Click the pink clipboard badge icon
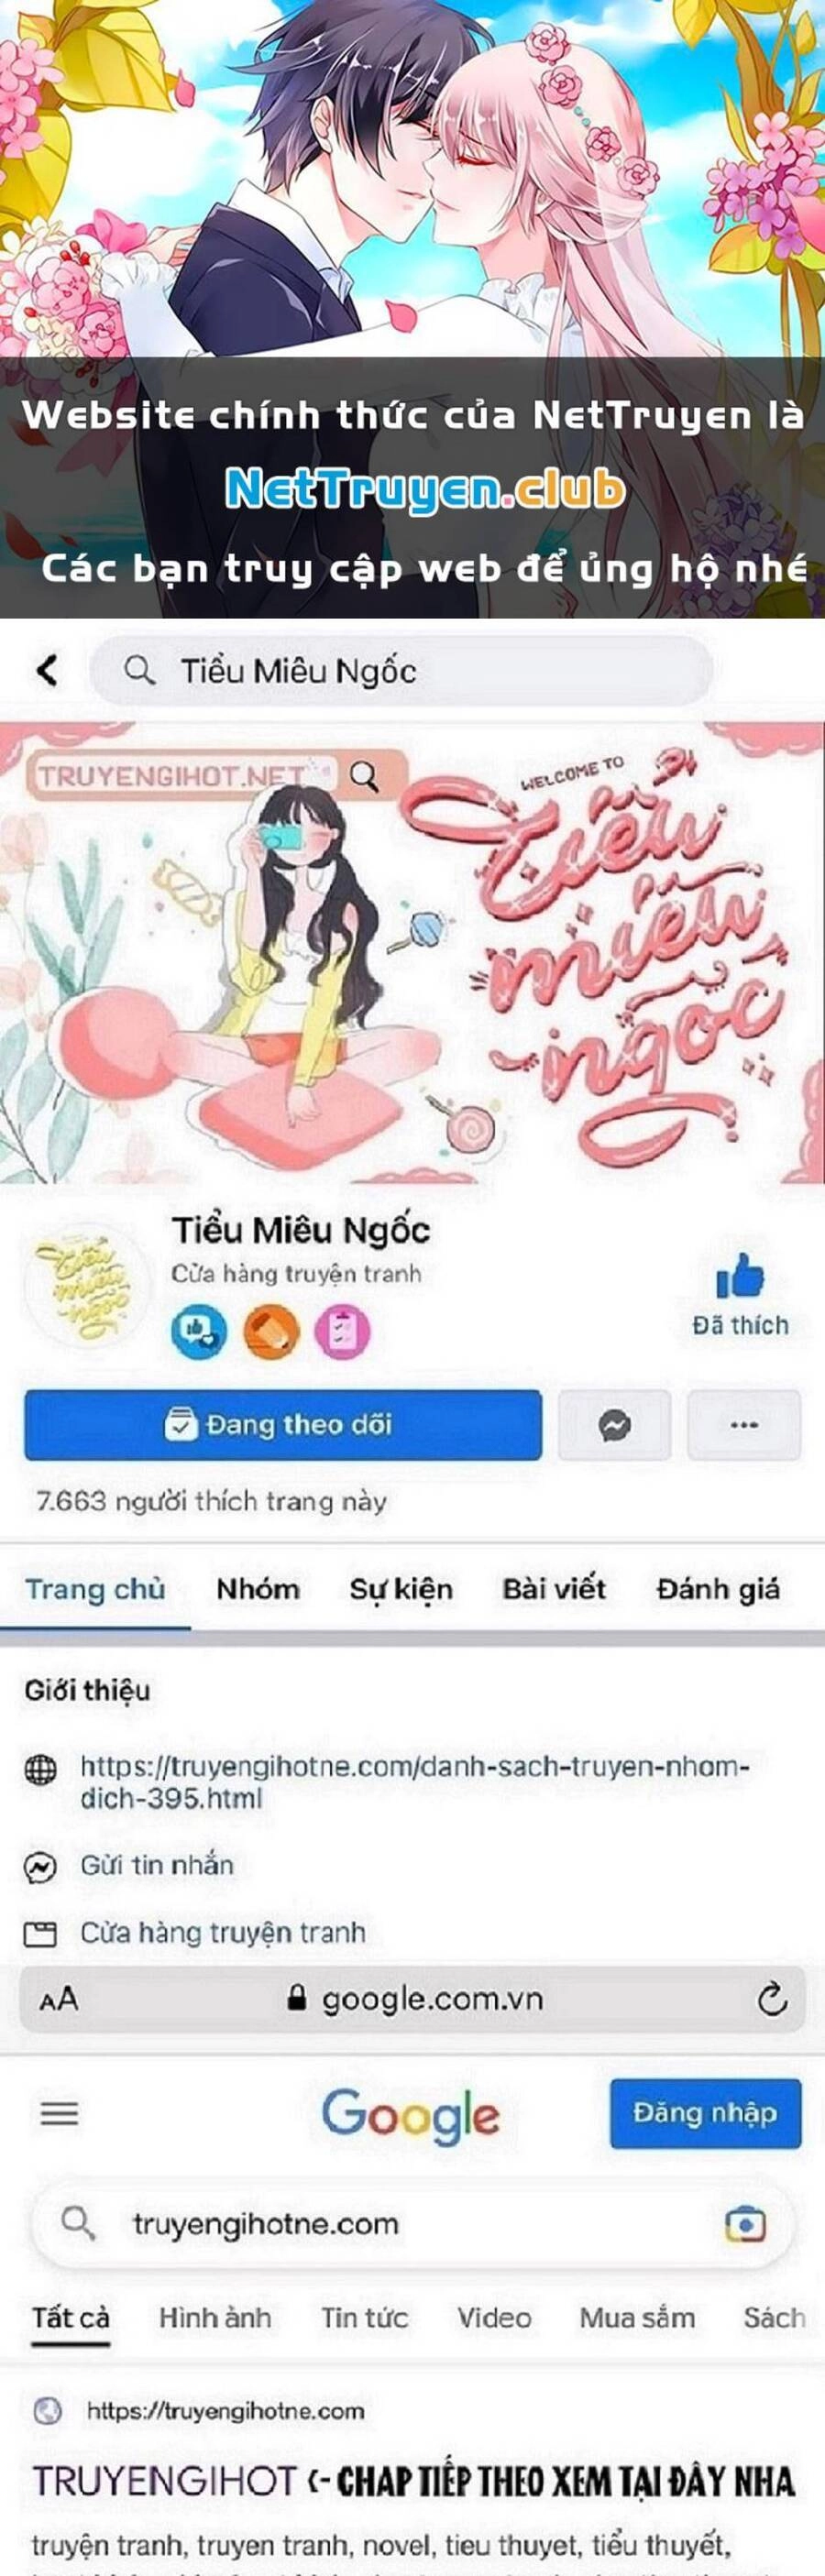This screenshot has height=2576, width=825. click(342, 1331)
